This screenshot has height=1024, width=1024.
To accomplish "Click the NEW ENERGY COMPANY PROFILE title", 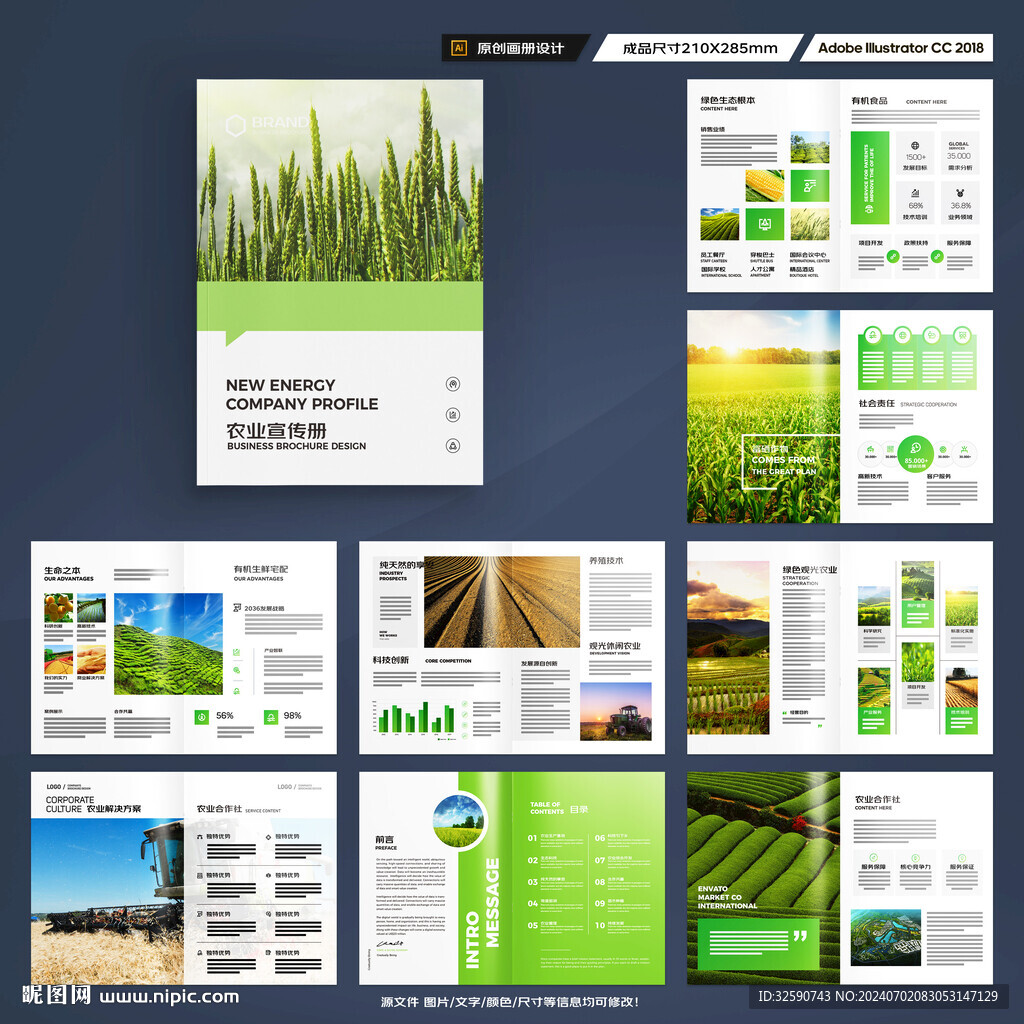I will (302, 394).
